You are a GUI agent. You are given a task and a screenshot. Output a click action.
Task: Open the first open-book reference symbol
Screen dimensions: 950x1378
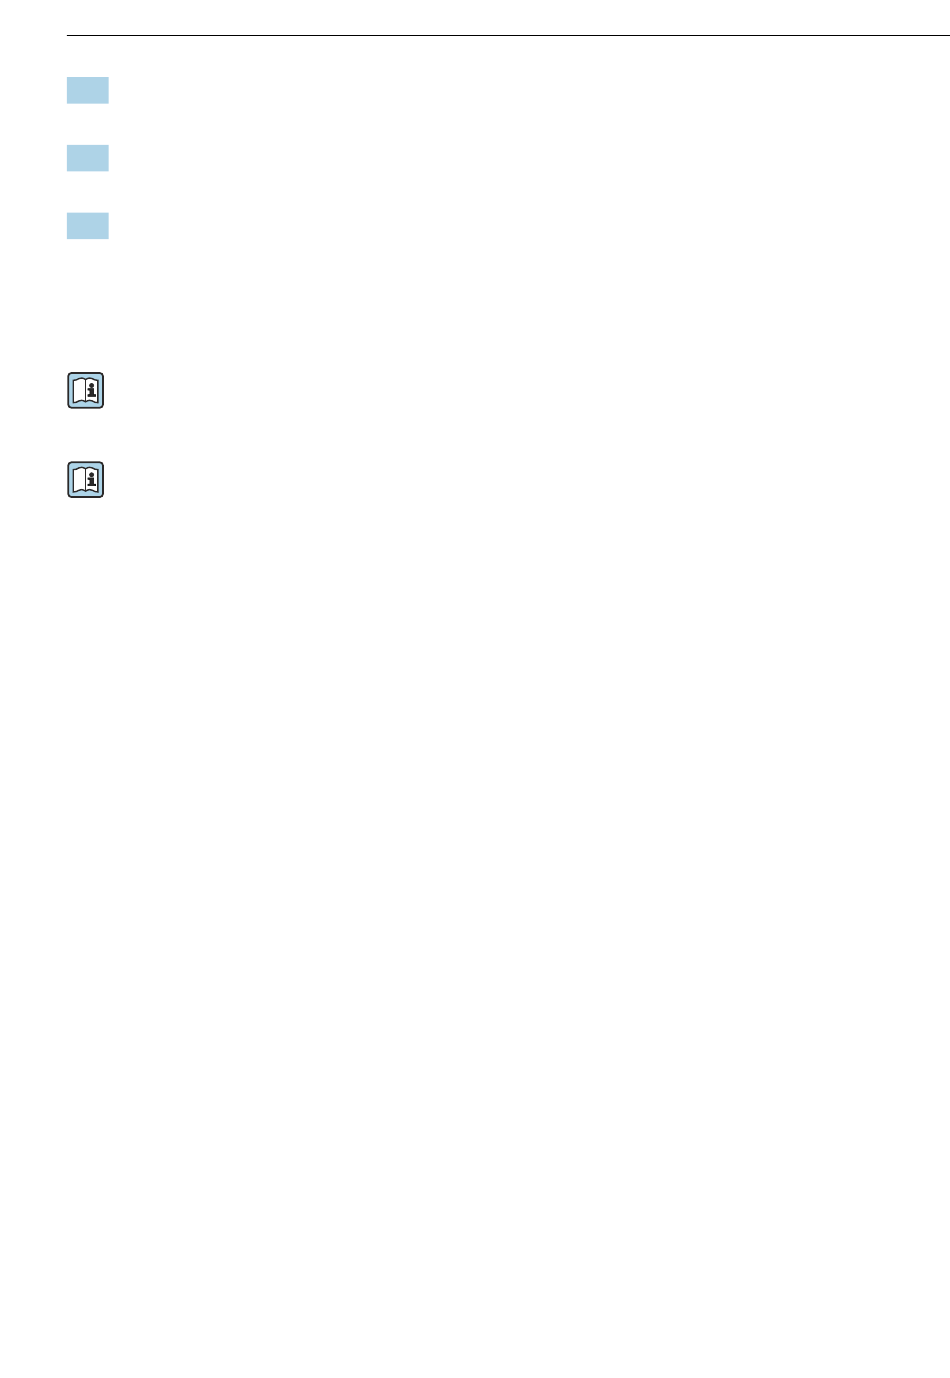click(x=86, y=390)
